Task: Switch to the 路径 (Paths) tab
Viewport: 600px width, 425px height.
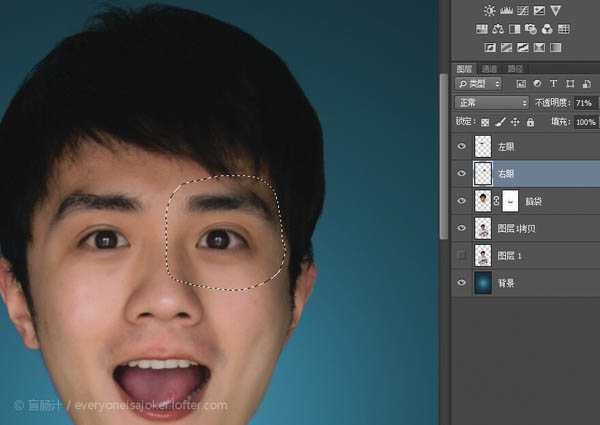Action: pos(515,69)
